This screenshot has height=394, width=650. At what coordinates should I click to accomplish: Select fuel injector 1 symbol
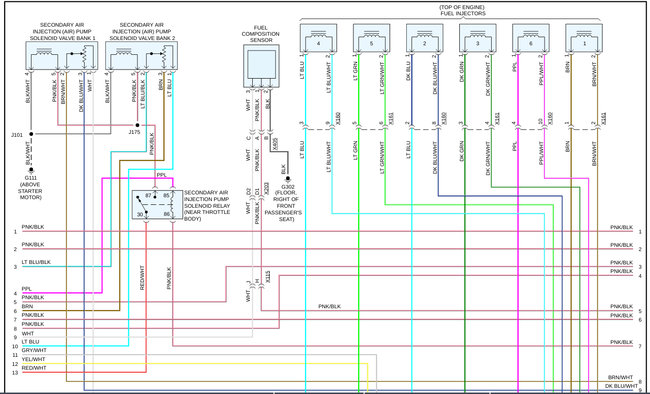[x=584, y=38]
